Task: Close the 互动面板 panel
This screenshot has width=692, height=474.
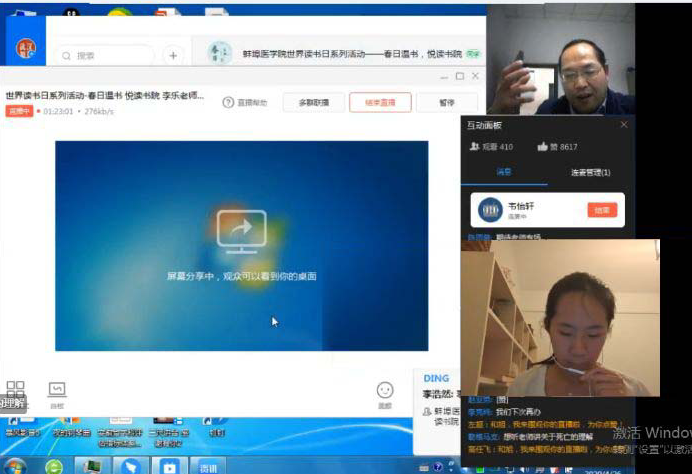Action: 624,125
